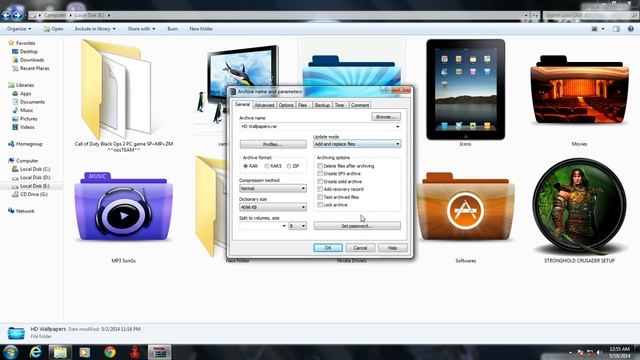The height and width of the screenshot is (360, 640).
Task: Click the Windows Start orb
Action: point(11,352)
